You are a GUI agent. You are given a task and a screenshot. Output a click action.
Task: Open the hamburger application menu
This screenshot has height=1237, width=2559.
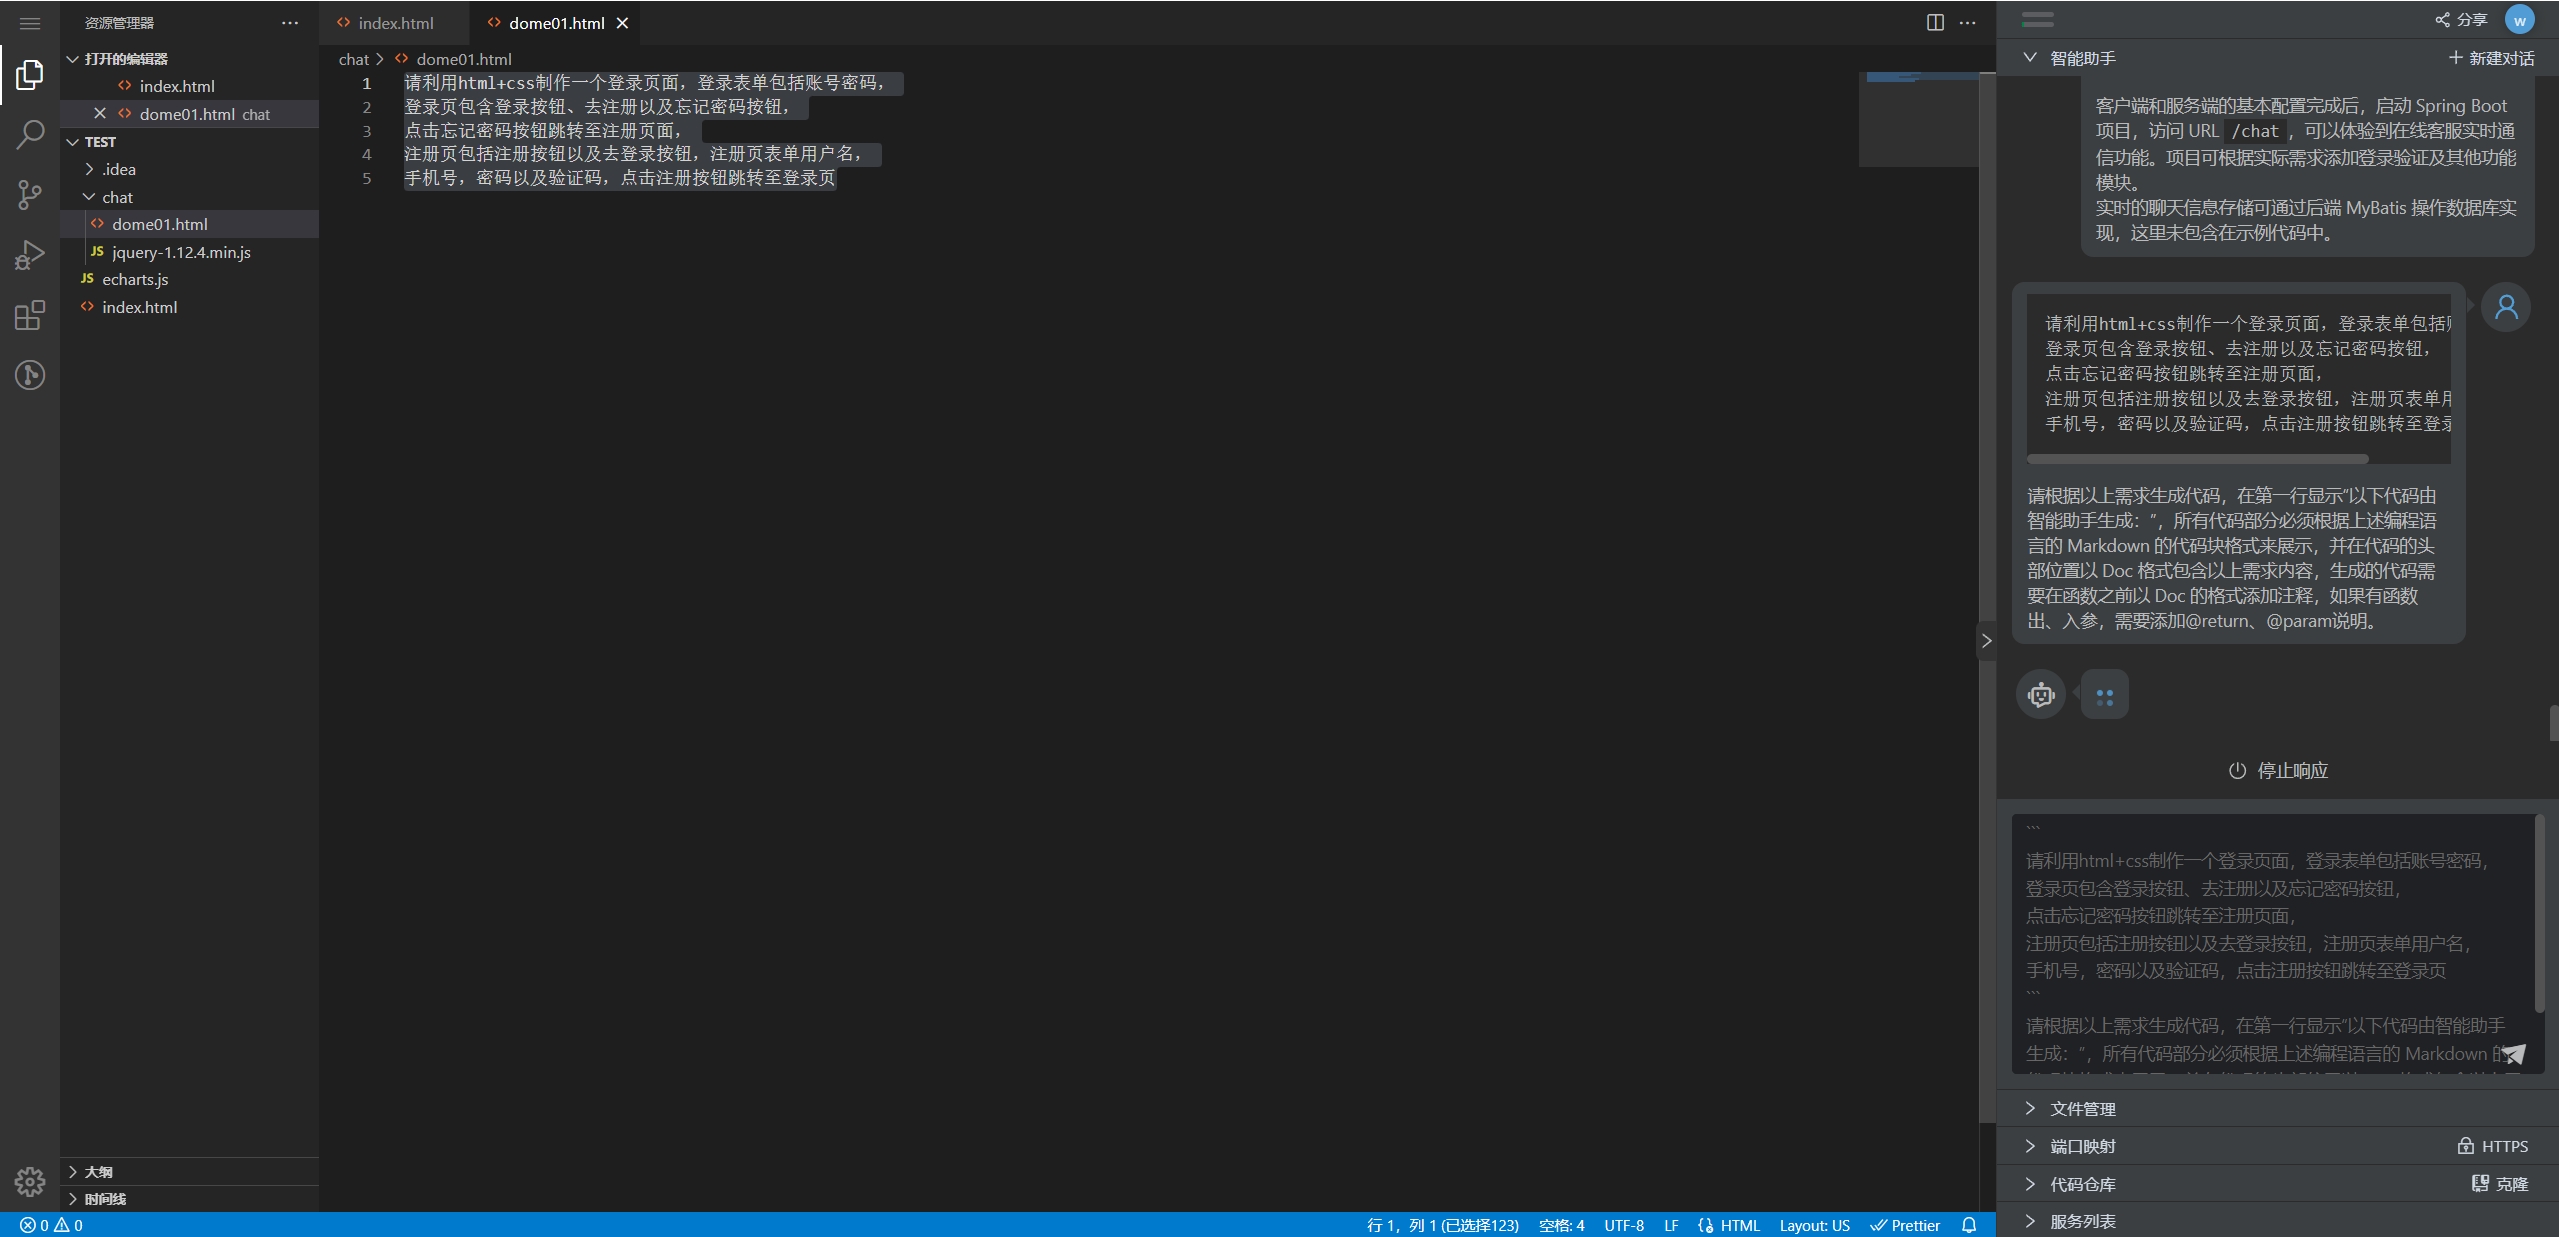(30, 22)
